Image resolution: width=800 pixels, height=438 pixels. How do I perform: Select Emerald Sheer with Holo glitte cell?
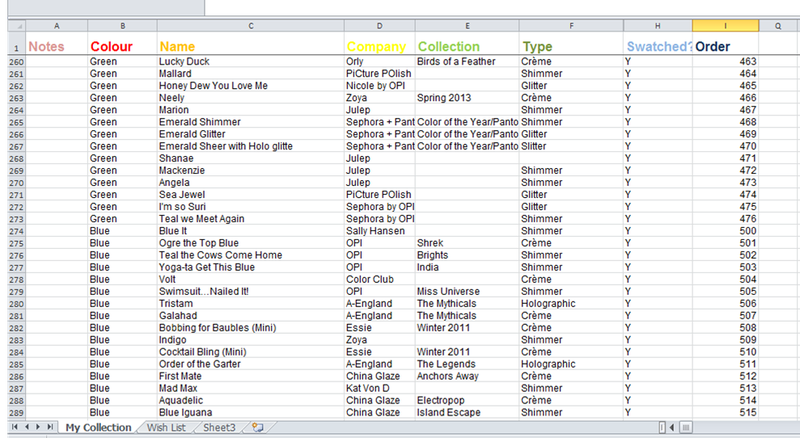(251, 146)
